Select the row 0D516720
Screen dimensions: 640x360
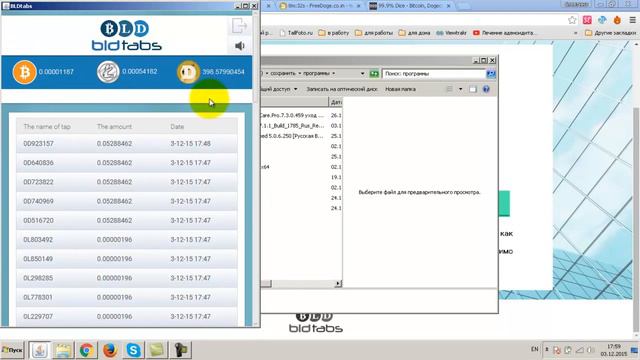click(x=127, y=220)
